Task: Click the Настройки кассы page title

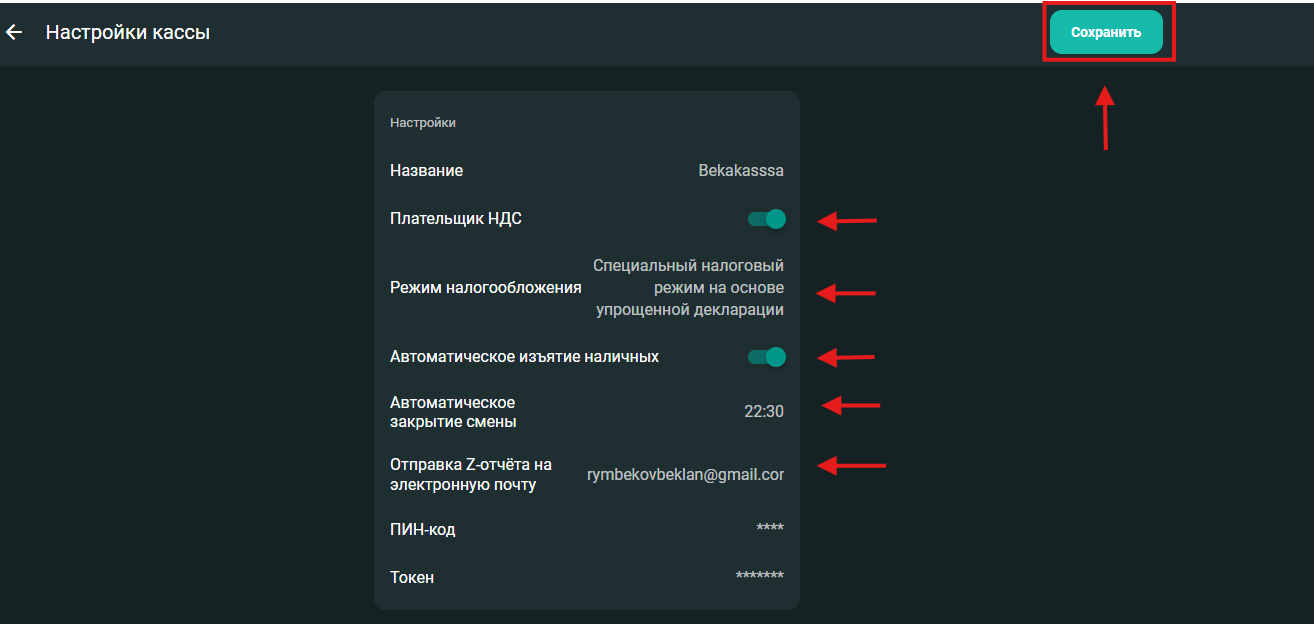Action: (128, 33)
